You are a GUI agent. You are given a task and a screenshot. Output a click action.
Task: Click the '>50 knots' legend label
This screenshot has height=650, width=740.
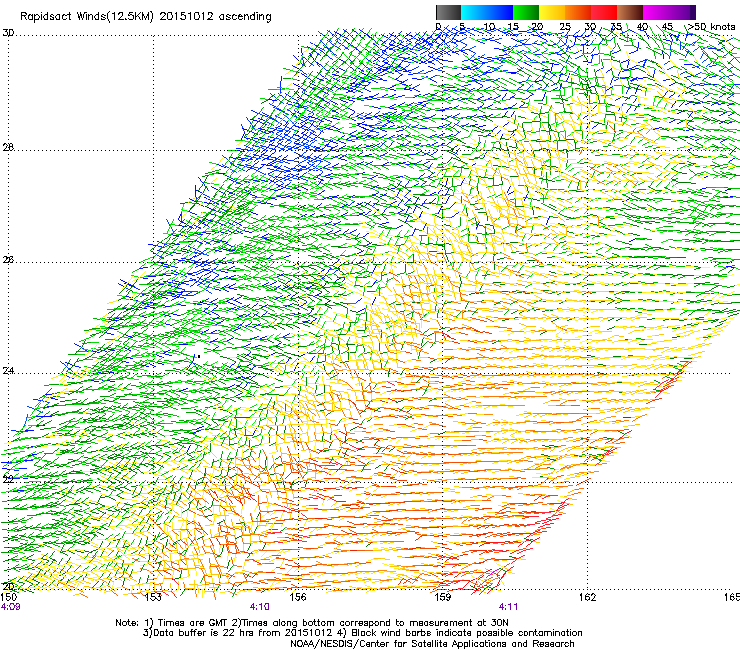pyautogui.click(x=712, y=27)
